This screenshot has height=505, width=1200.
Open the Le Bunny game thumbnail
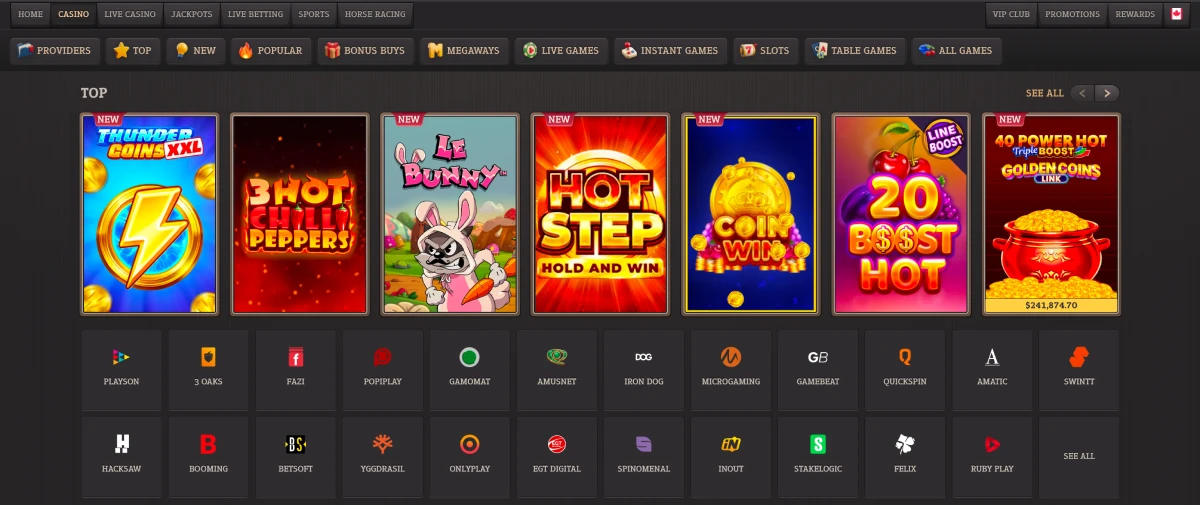point(450,214)
